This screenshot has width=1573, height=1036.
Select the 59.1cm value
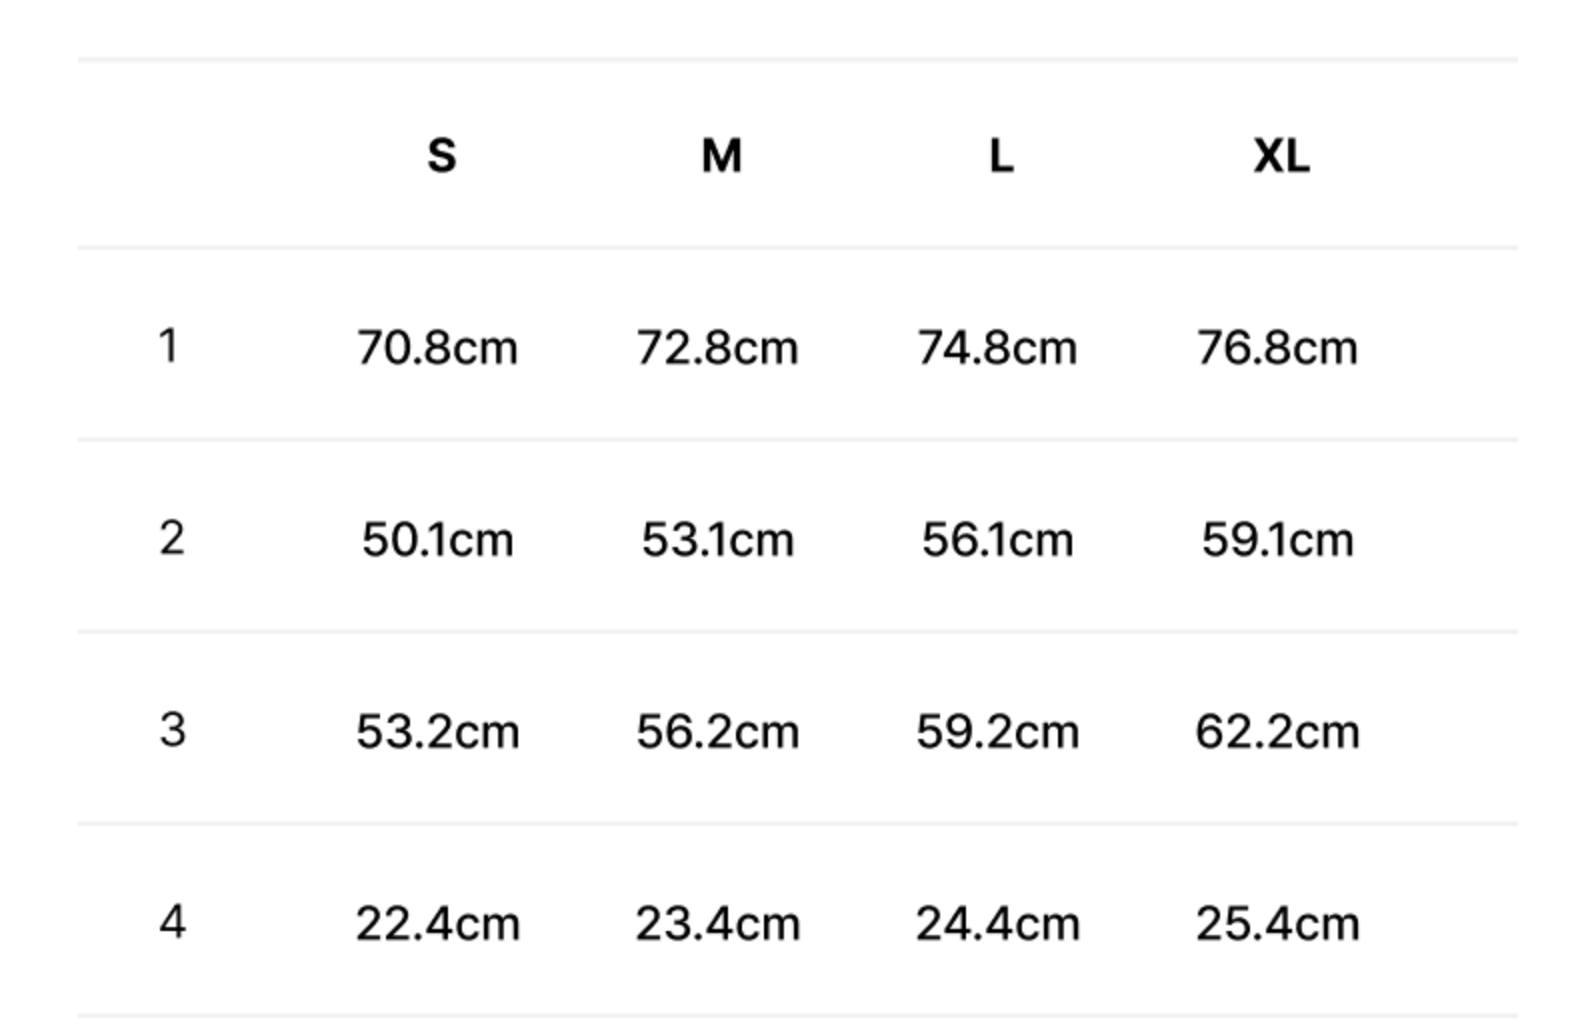(x=1277, y=540)
